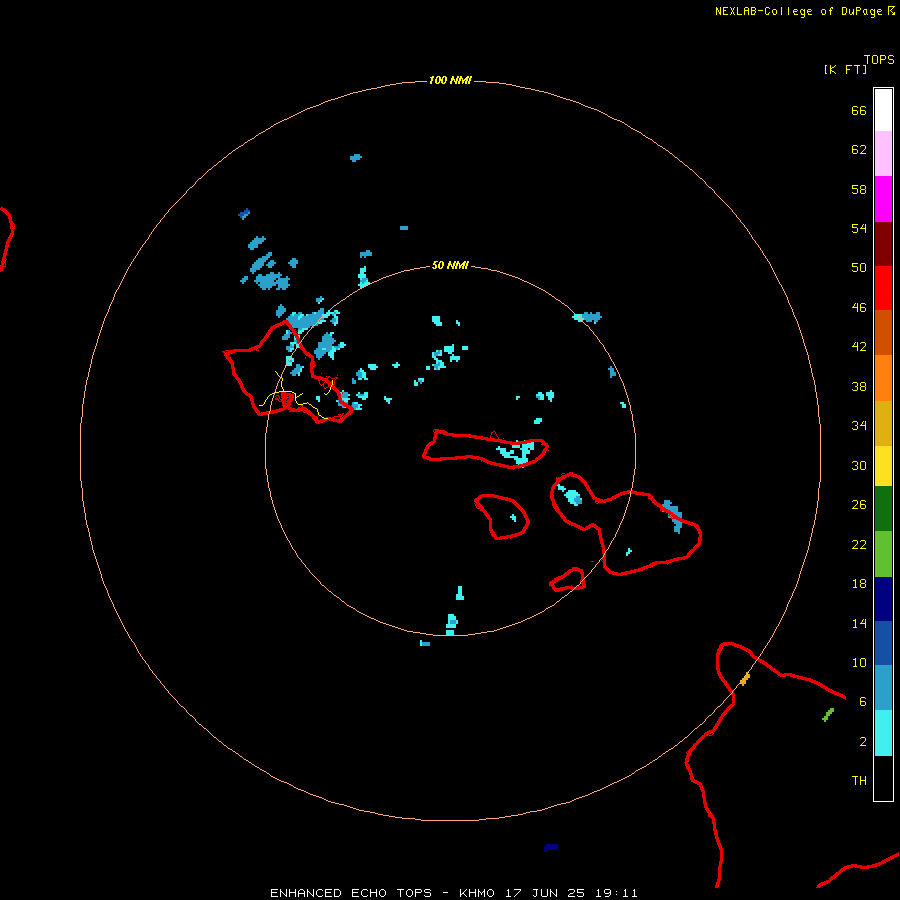Click the legend value 66

coord(859,111)
